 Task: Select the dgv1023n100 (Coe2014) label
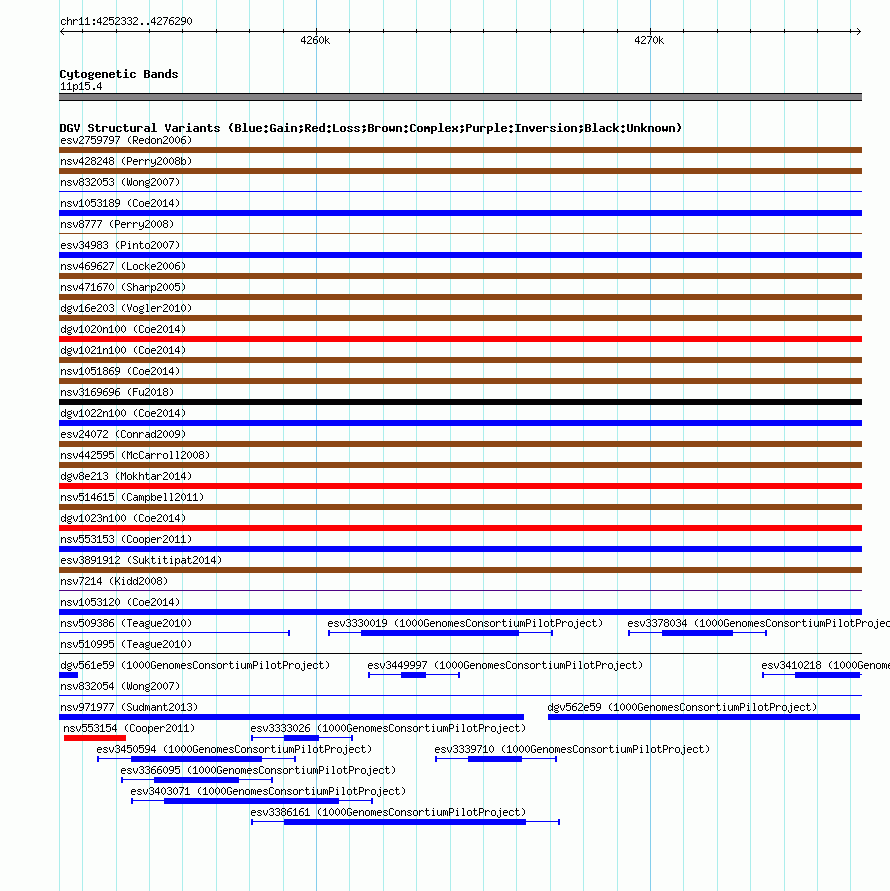point(123,519)
